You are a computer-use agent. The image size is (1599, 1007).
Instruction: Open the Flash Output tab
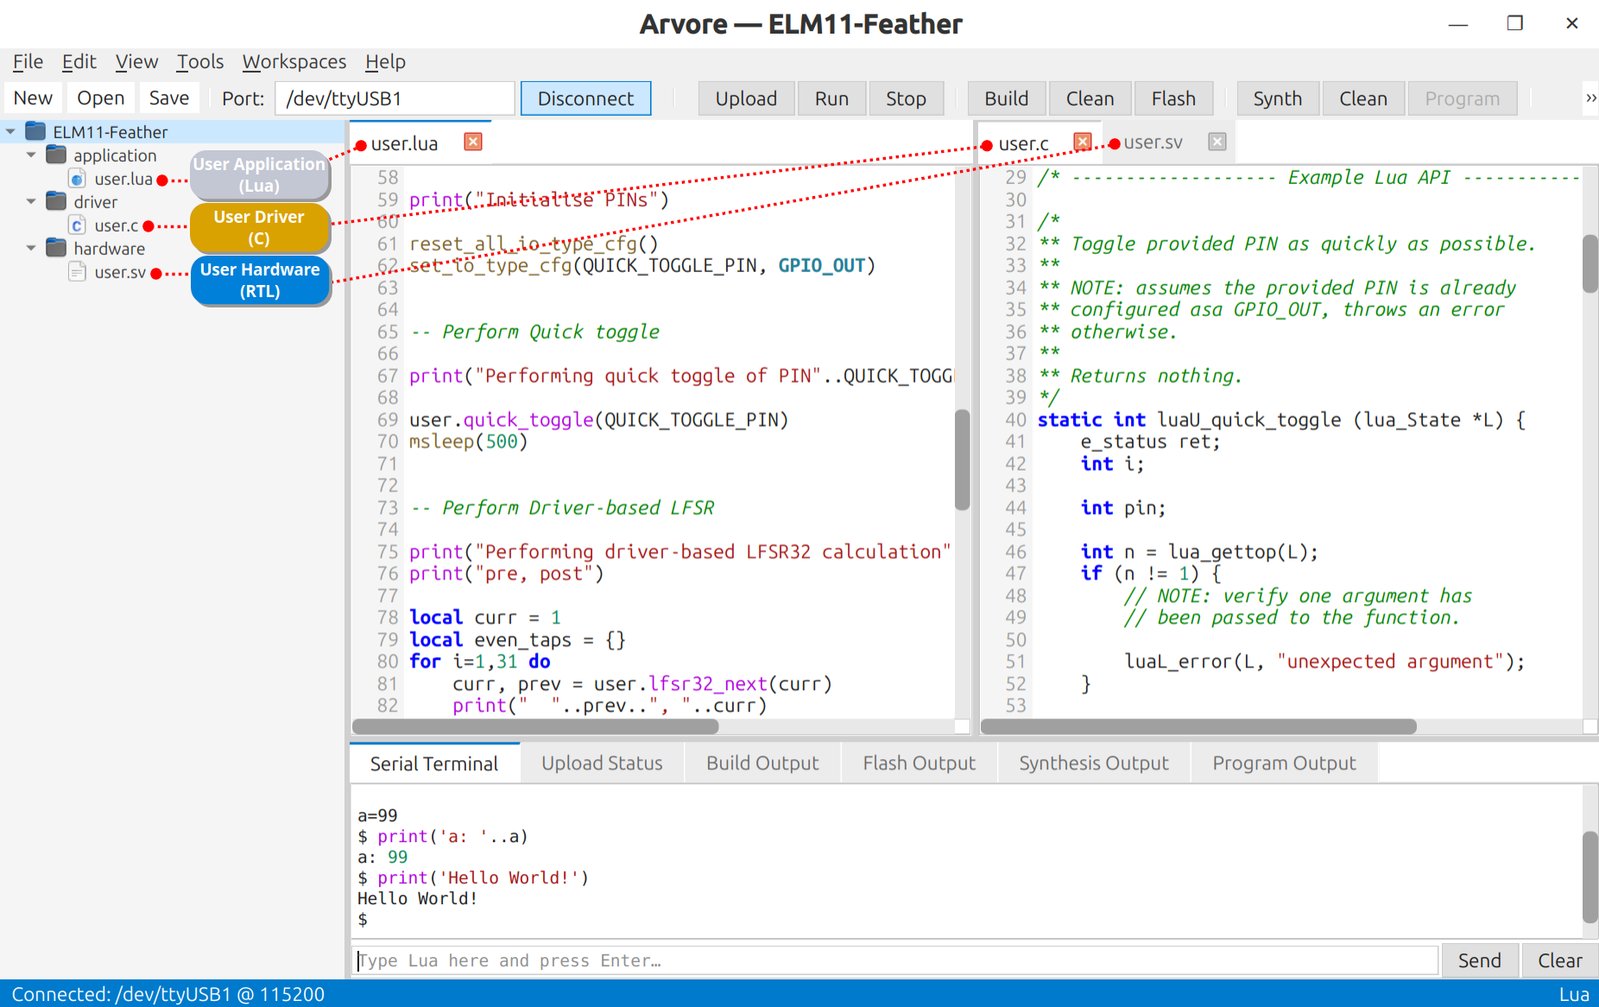(x=919, y=763)
